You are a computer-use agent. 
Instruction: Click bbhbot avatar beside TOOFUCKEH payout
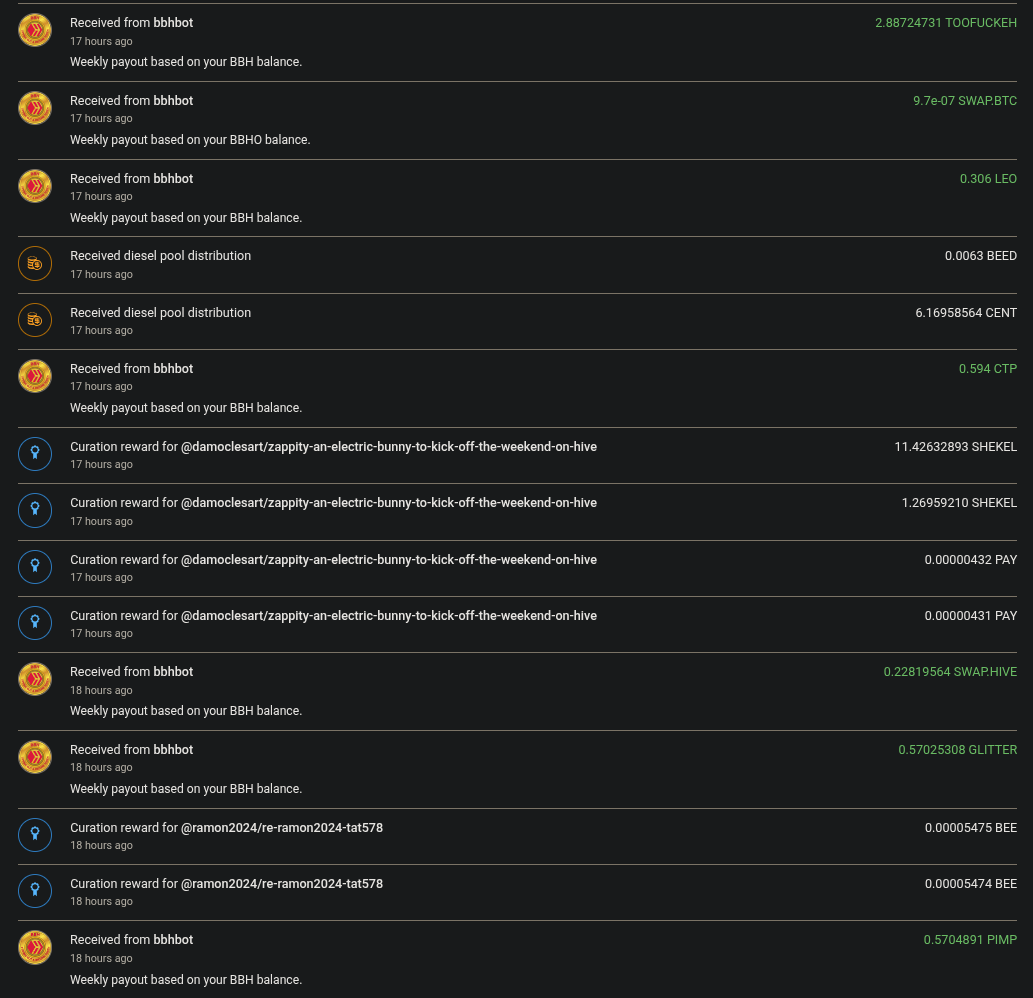coord(35,30)
